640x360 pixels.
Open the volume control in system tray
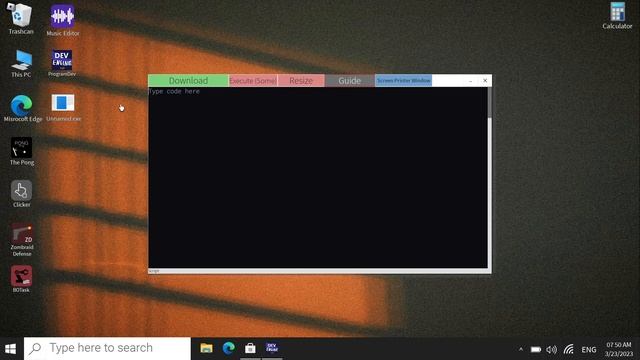551,349
